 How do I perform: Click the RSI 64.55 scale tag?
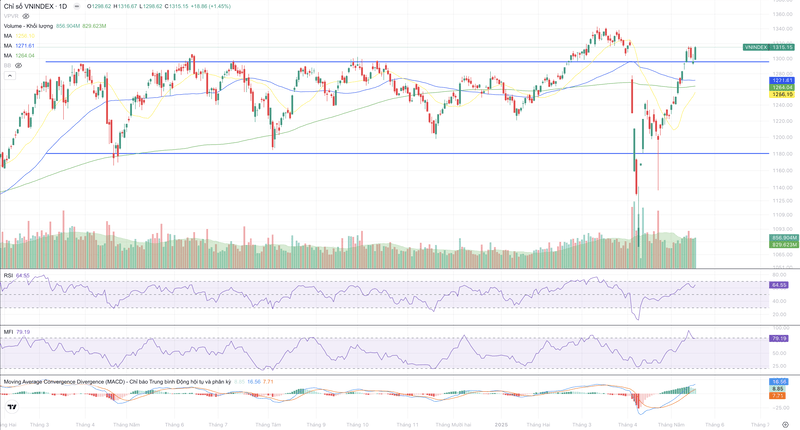point(779,285)
